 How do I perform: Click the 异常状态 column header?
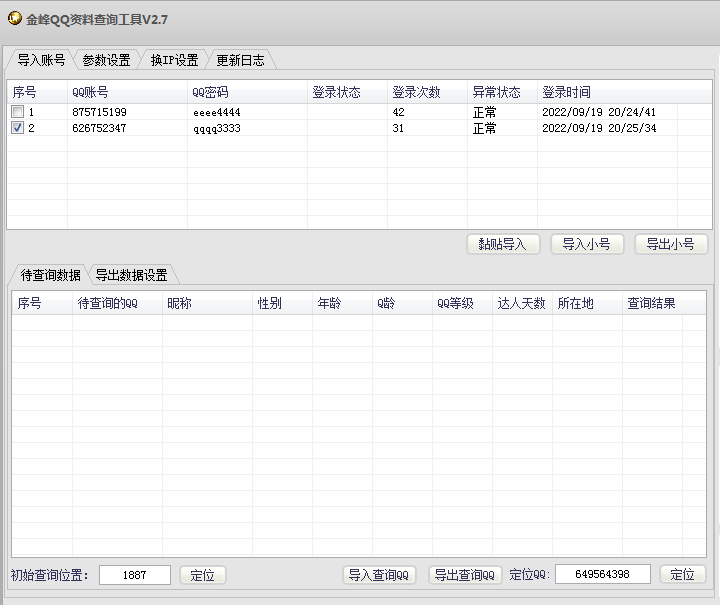(x=502, y=92)
